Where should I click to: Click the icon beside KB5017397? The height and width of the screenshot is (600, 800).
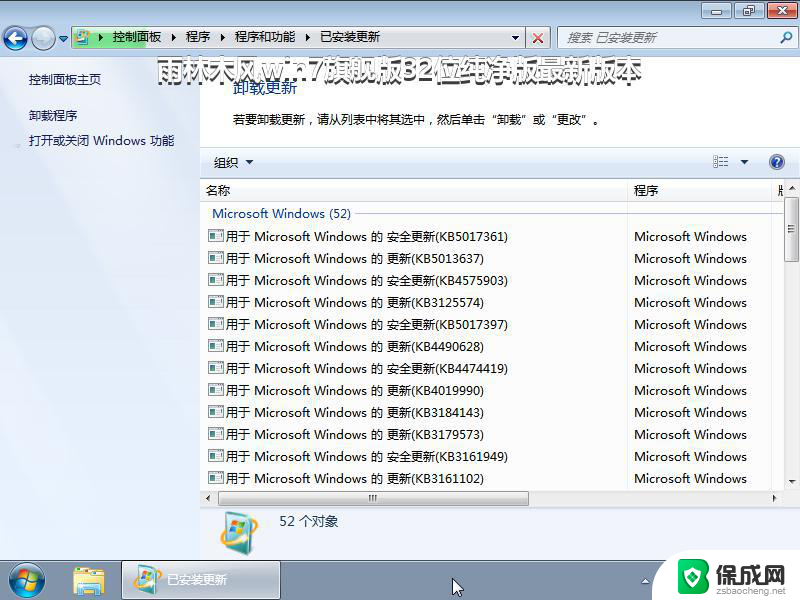click(216, 323)
